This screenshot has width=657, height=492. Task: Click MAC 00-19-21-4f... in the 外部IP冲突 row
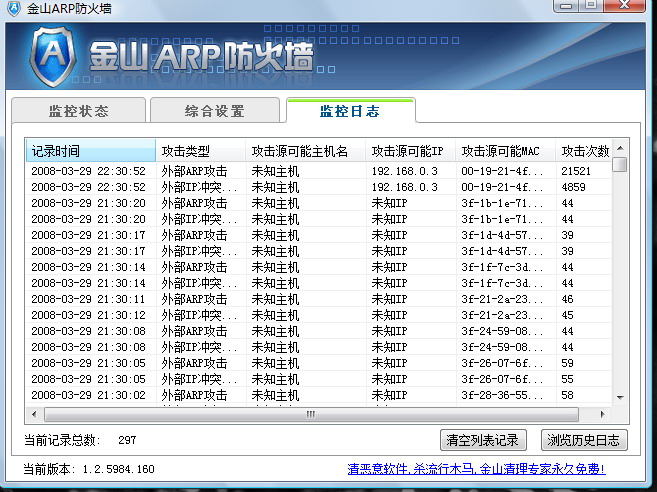point(502,187)
